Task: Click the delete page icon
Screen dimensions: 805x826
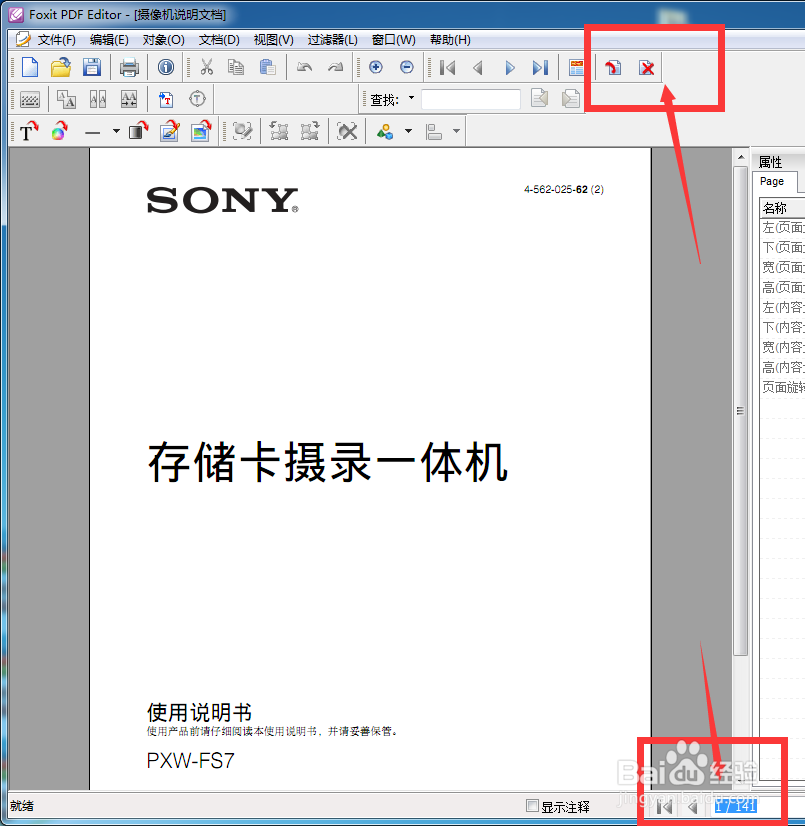Action: point(646,67)
